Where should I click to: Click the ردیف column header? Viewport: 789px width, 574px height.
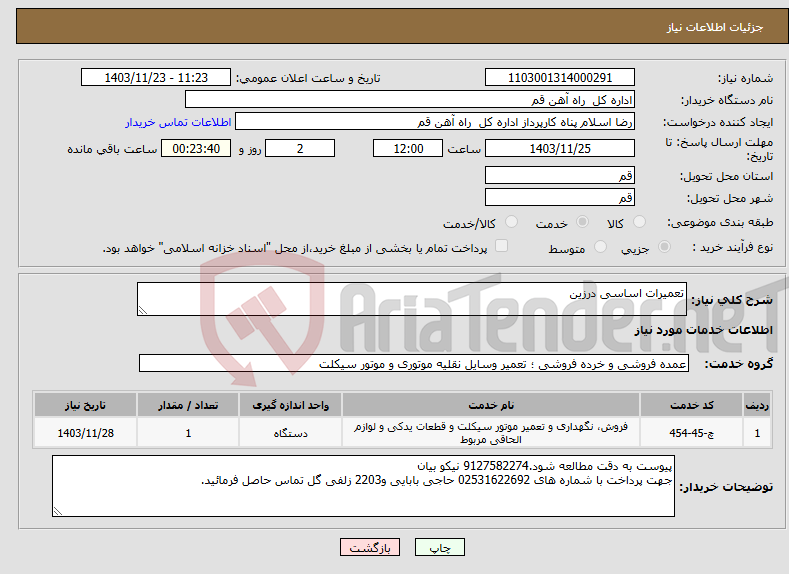757,405
